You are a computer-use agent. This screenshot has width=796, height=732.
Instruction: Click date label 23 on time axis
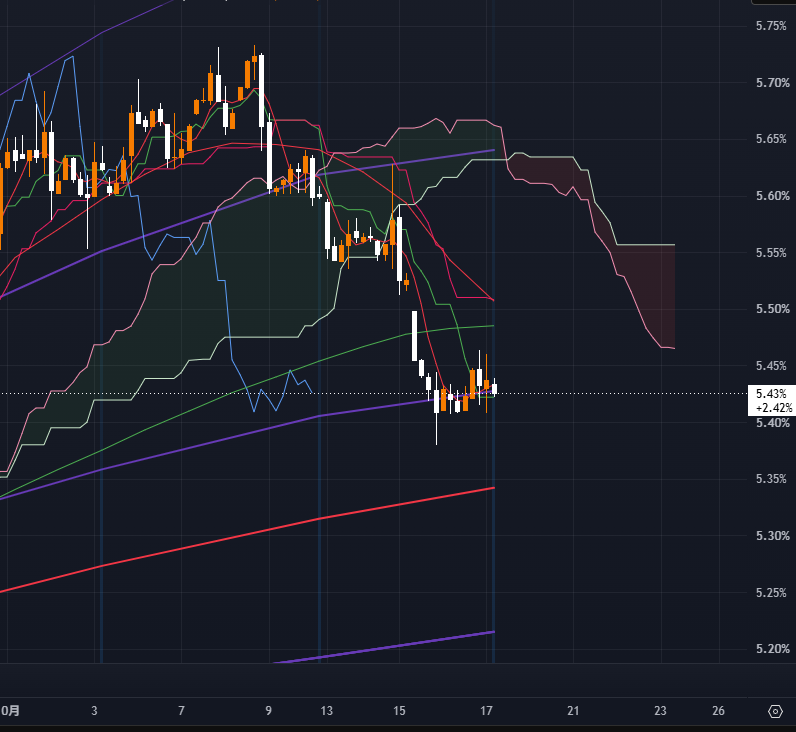(660, 711)
